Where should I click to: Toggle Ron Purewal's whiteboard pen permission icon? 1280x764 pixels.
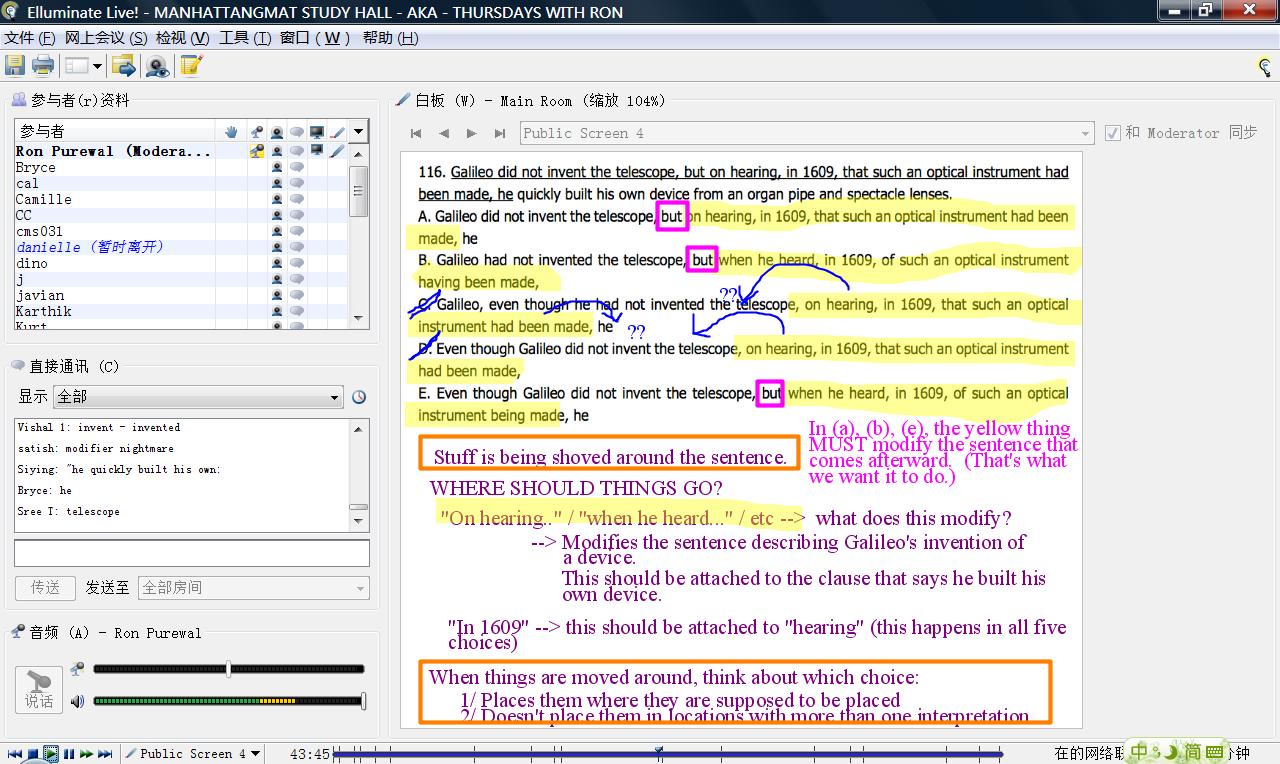[x=337, y=151]
